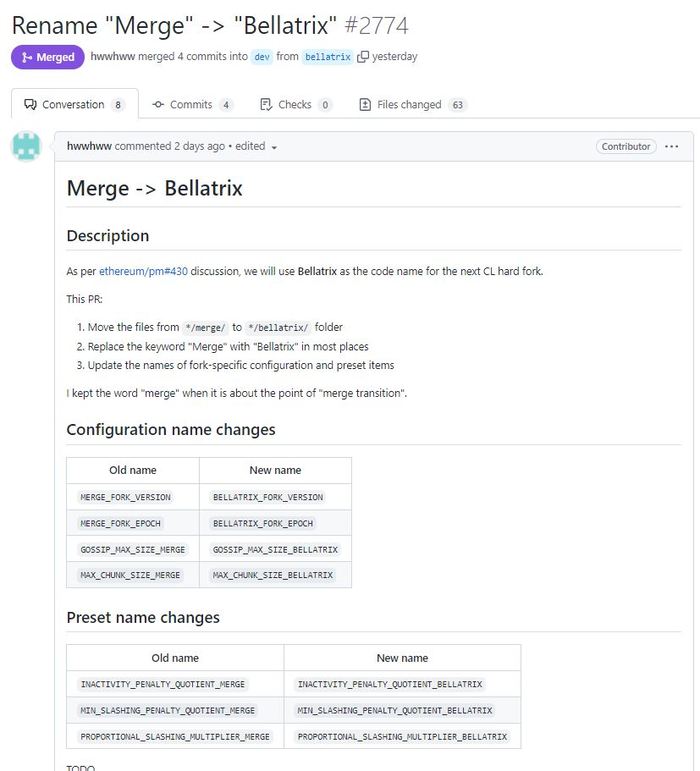The image size is (700, 771).
Task: Click the merge icon in Merged badge
Action: tap(27, 58)
